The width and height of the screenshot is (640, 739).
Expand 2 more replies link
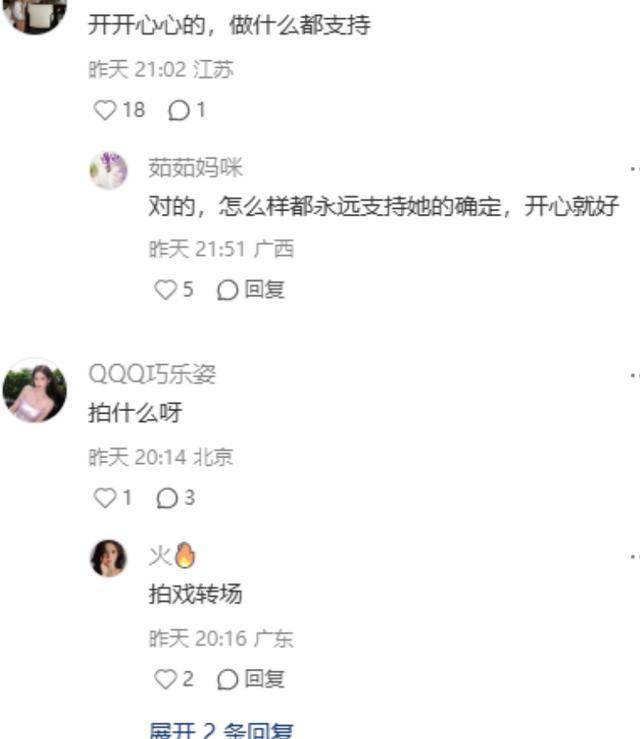tap(221, 730)
